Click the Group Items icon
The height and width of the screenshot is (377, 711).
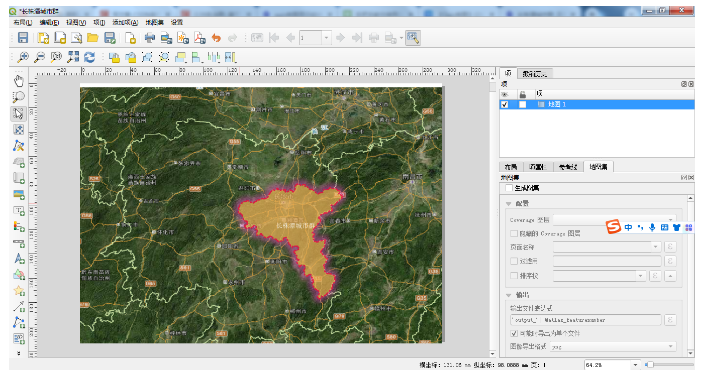point(147,57)
